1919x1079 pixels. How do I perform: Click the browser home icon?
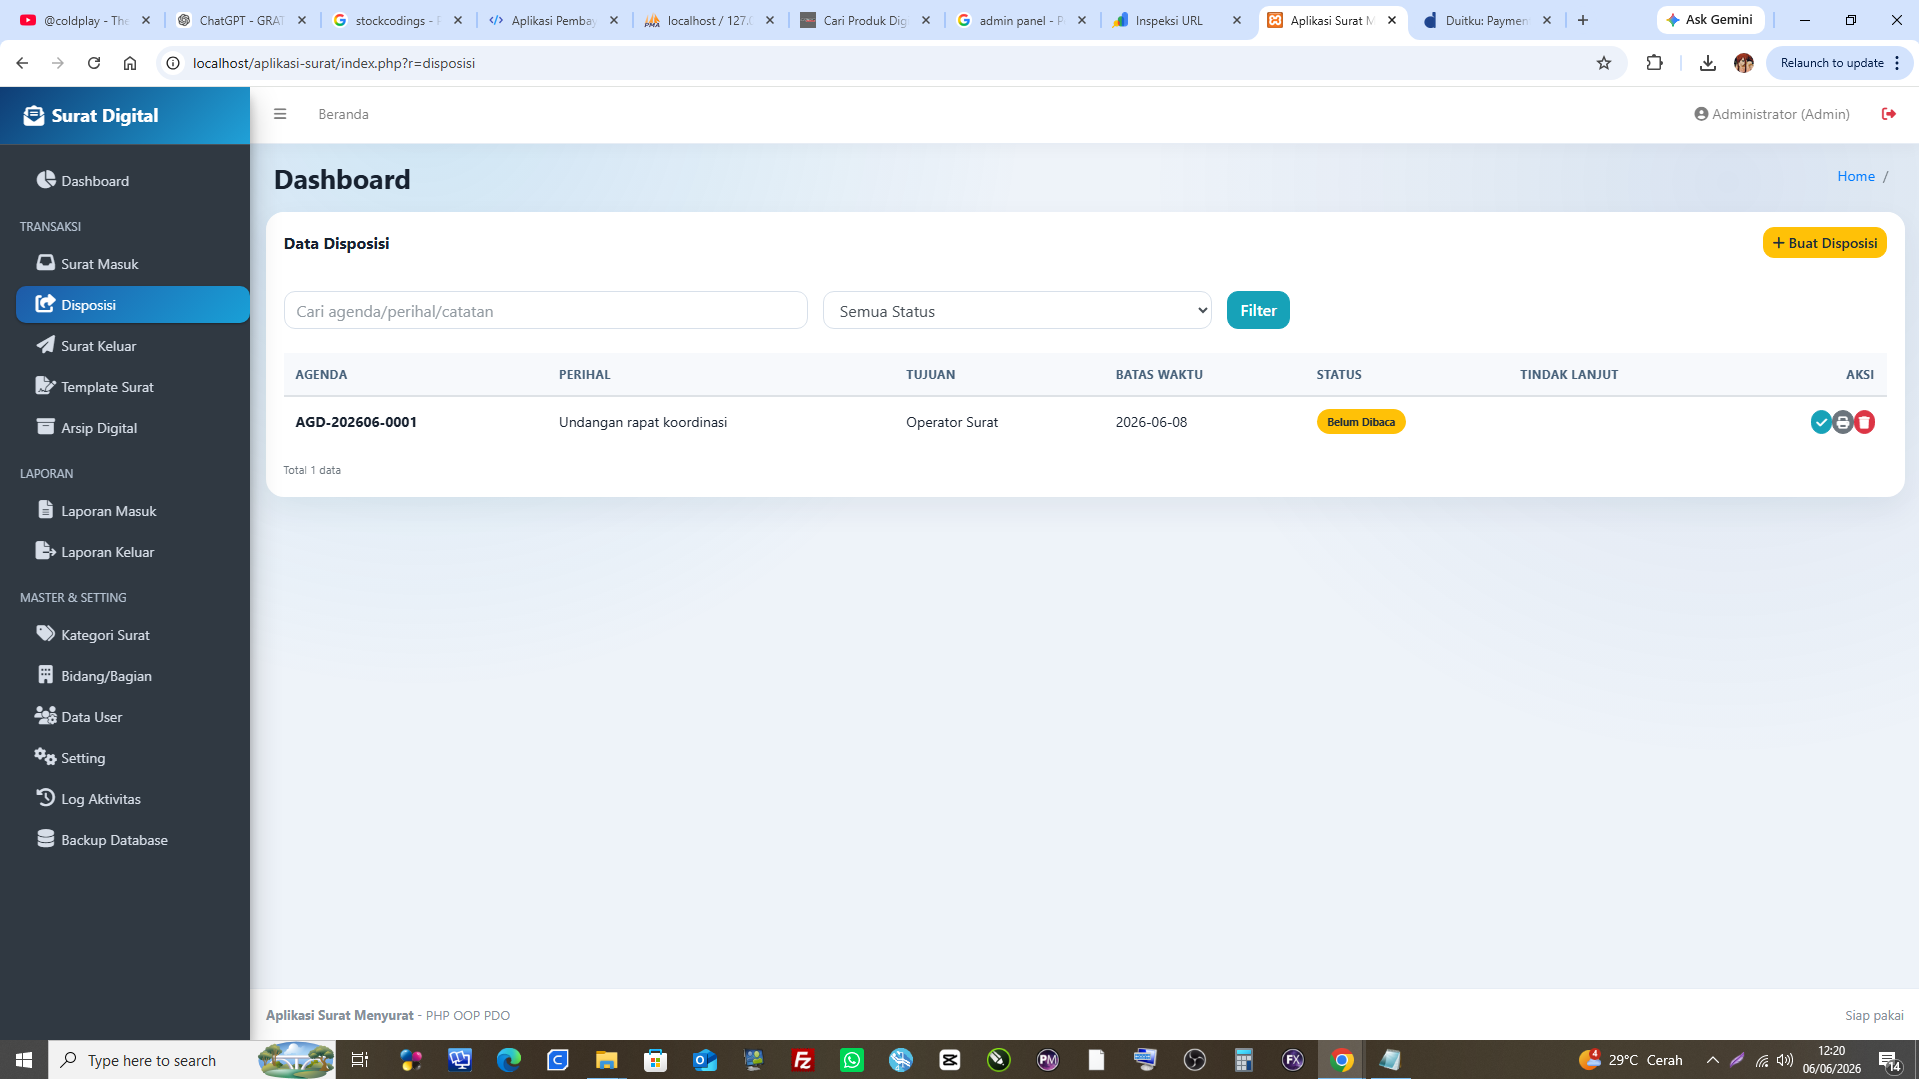[x=130, y=63]
